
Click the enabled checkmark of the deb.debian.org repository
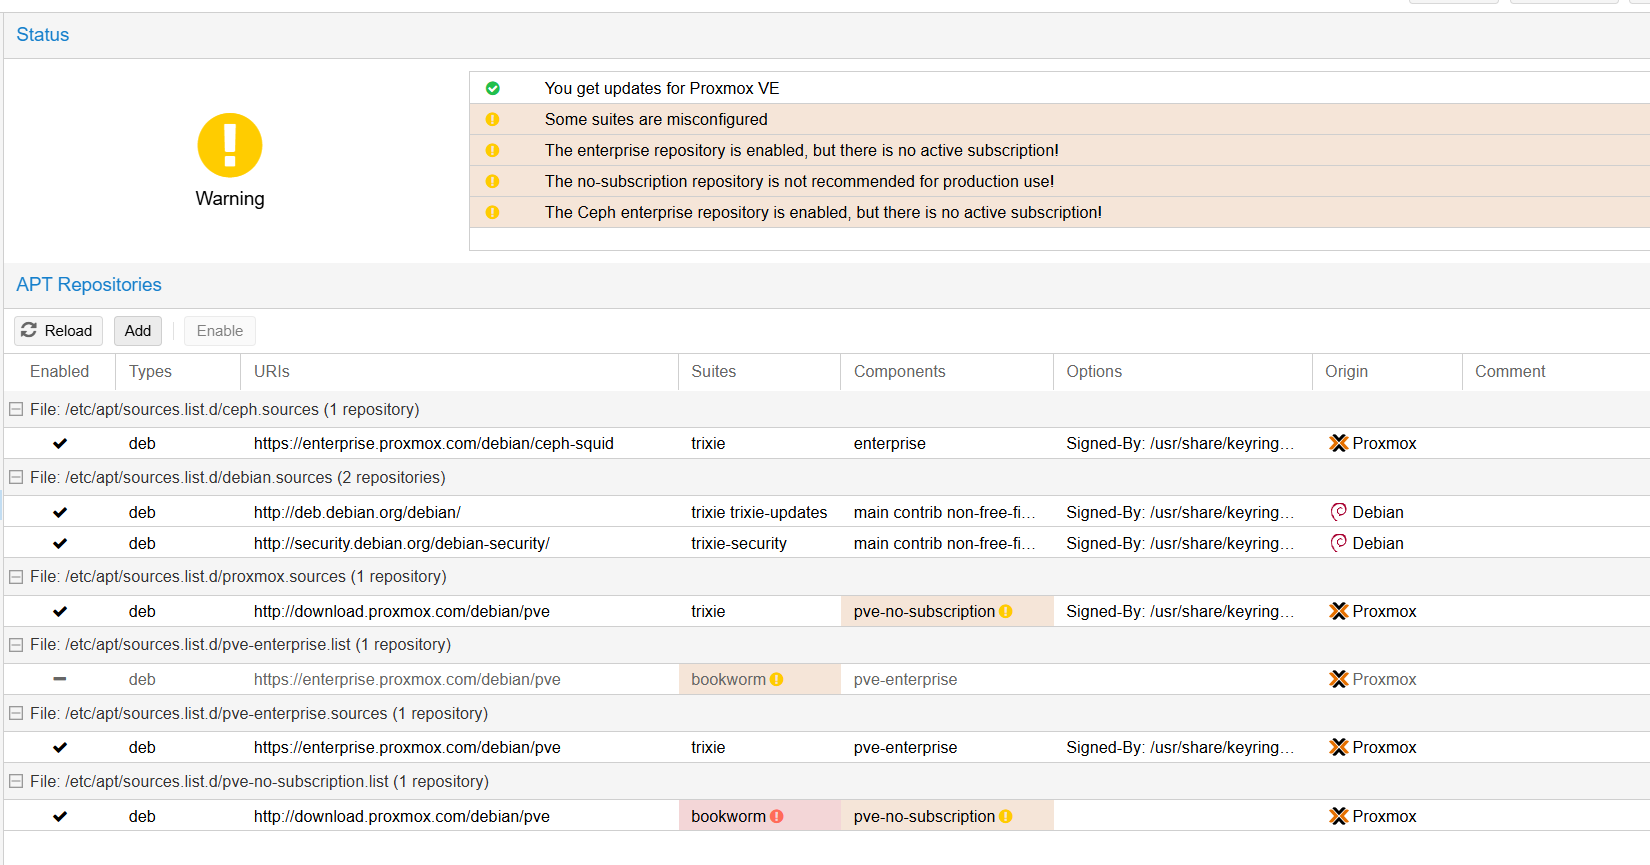(60, 512)
